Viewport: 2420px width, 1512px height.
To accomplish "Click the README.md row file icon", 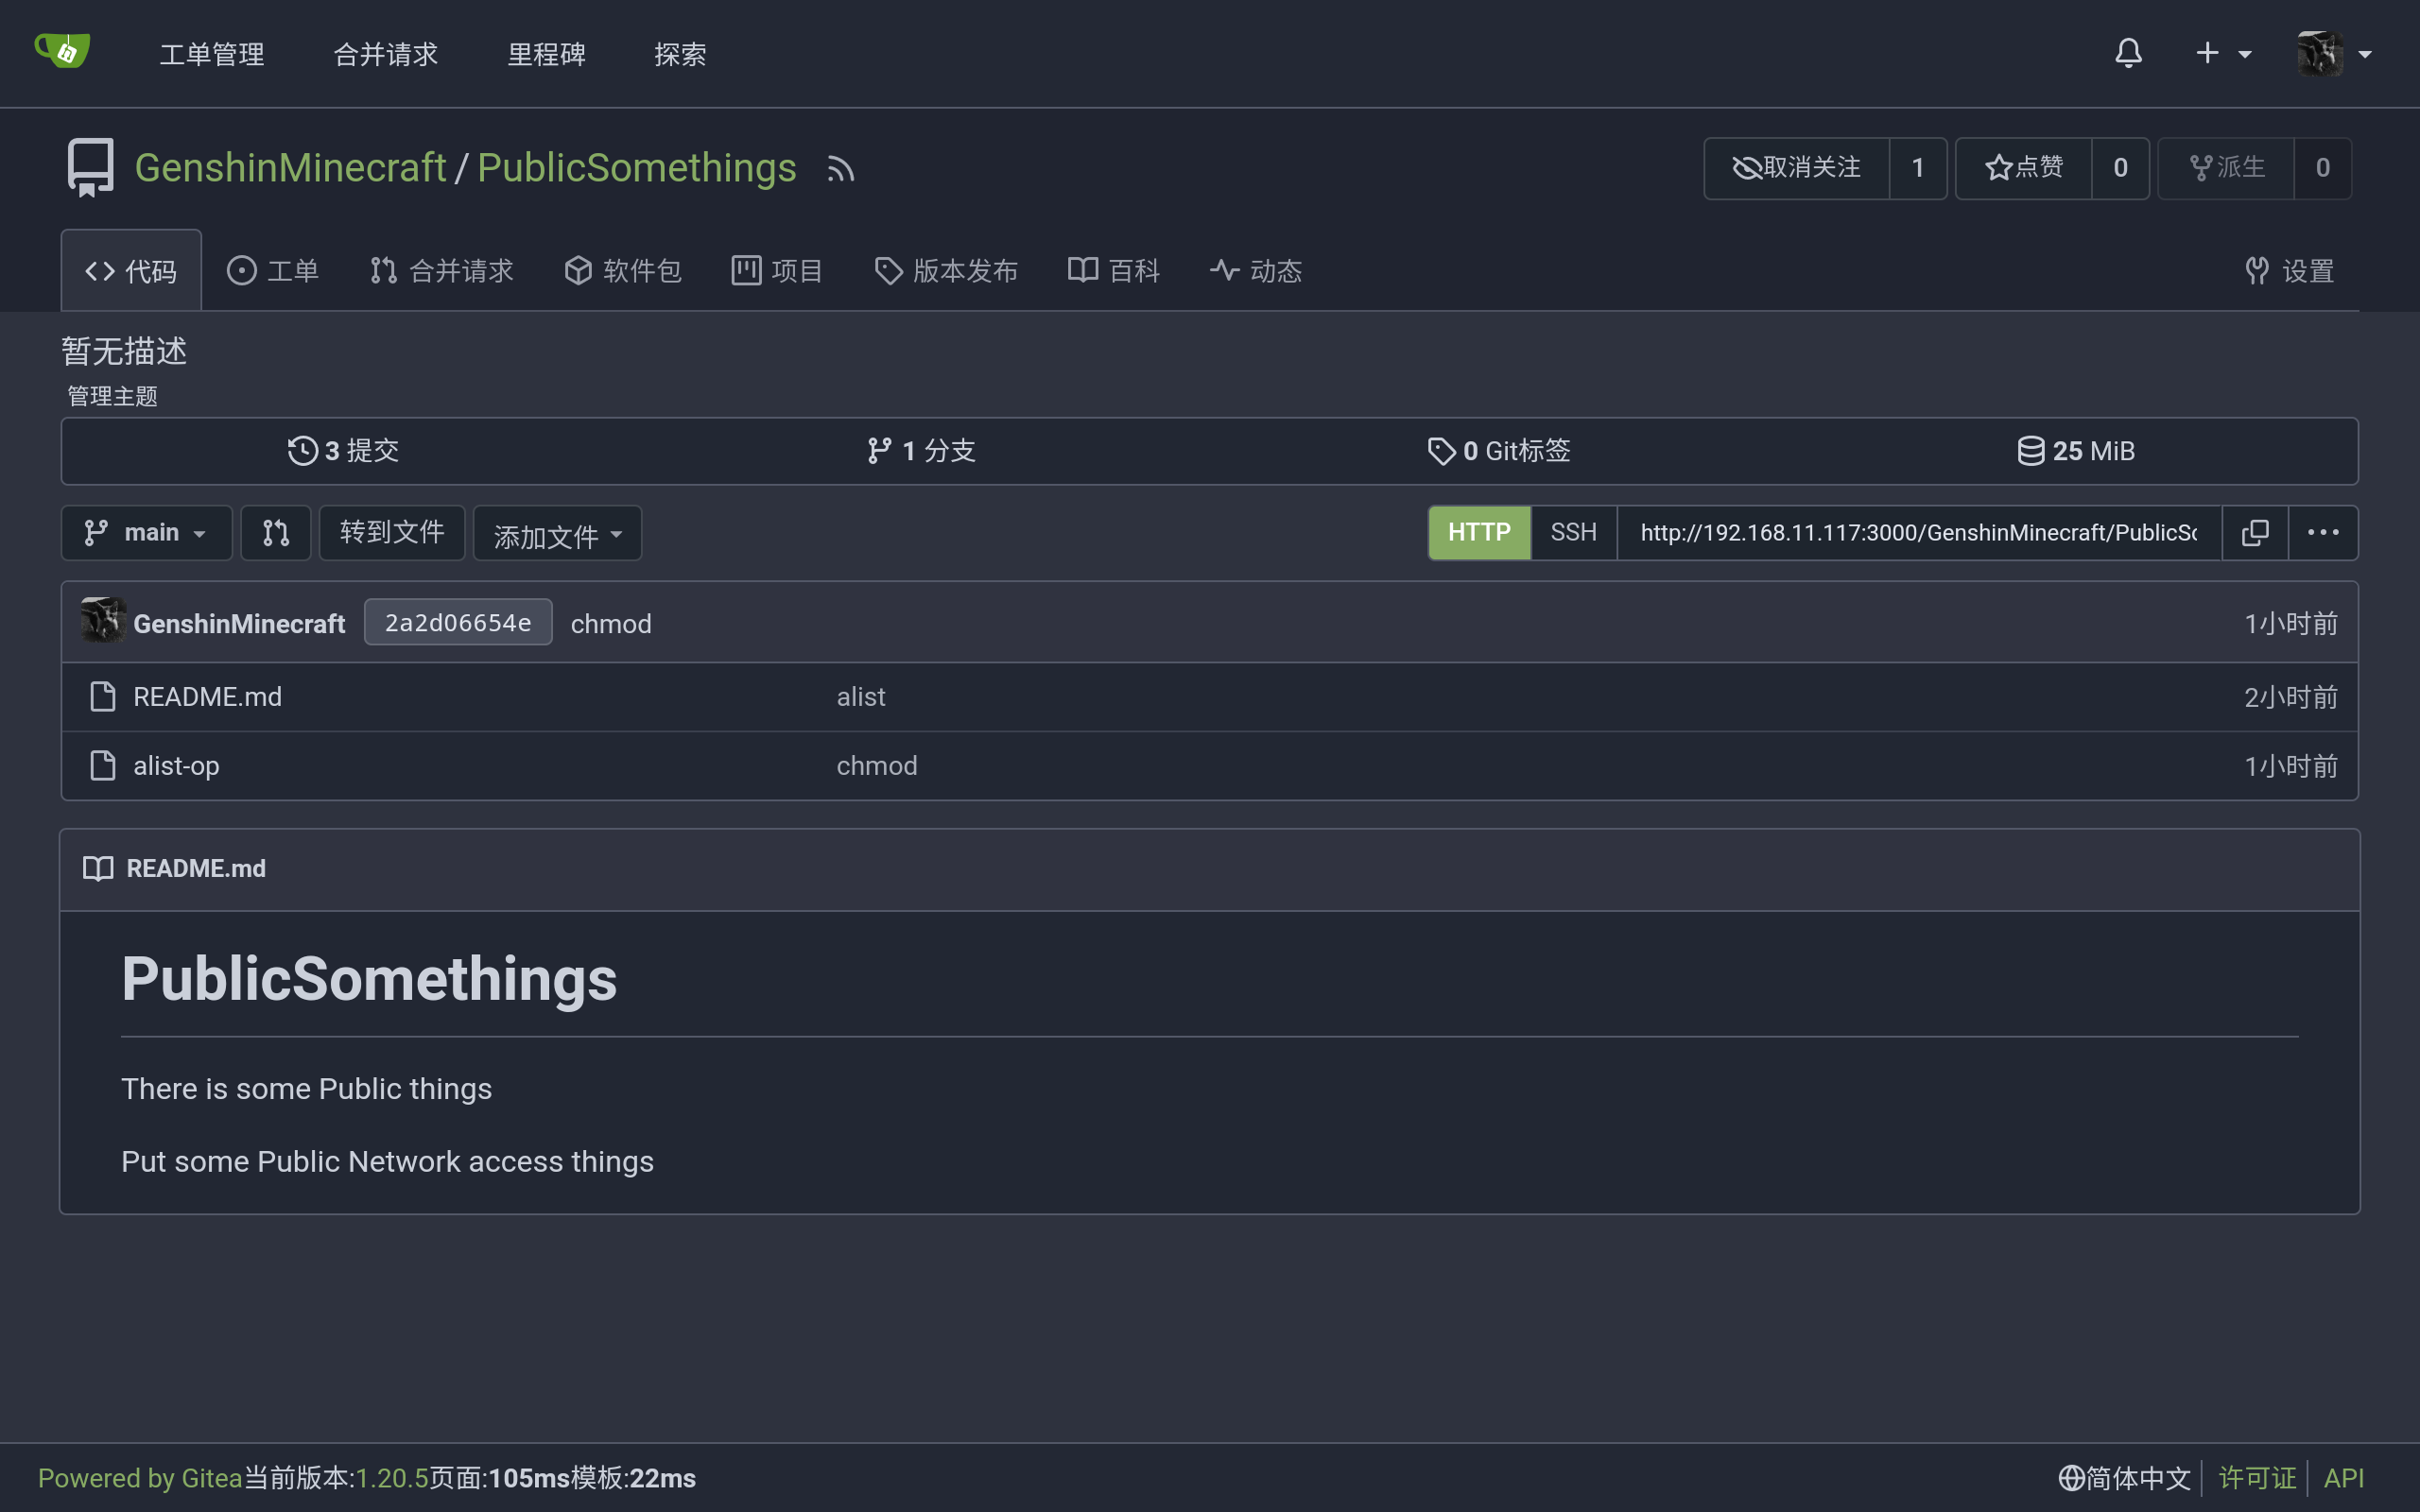I will [x=102, y=696].
